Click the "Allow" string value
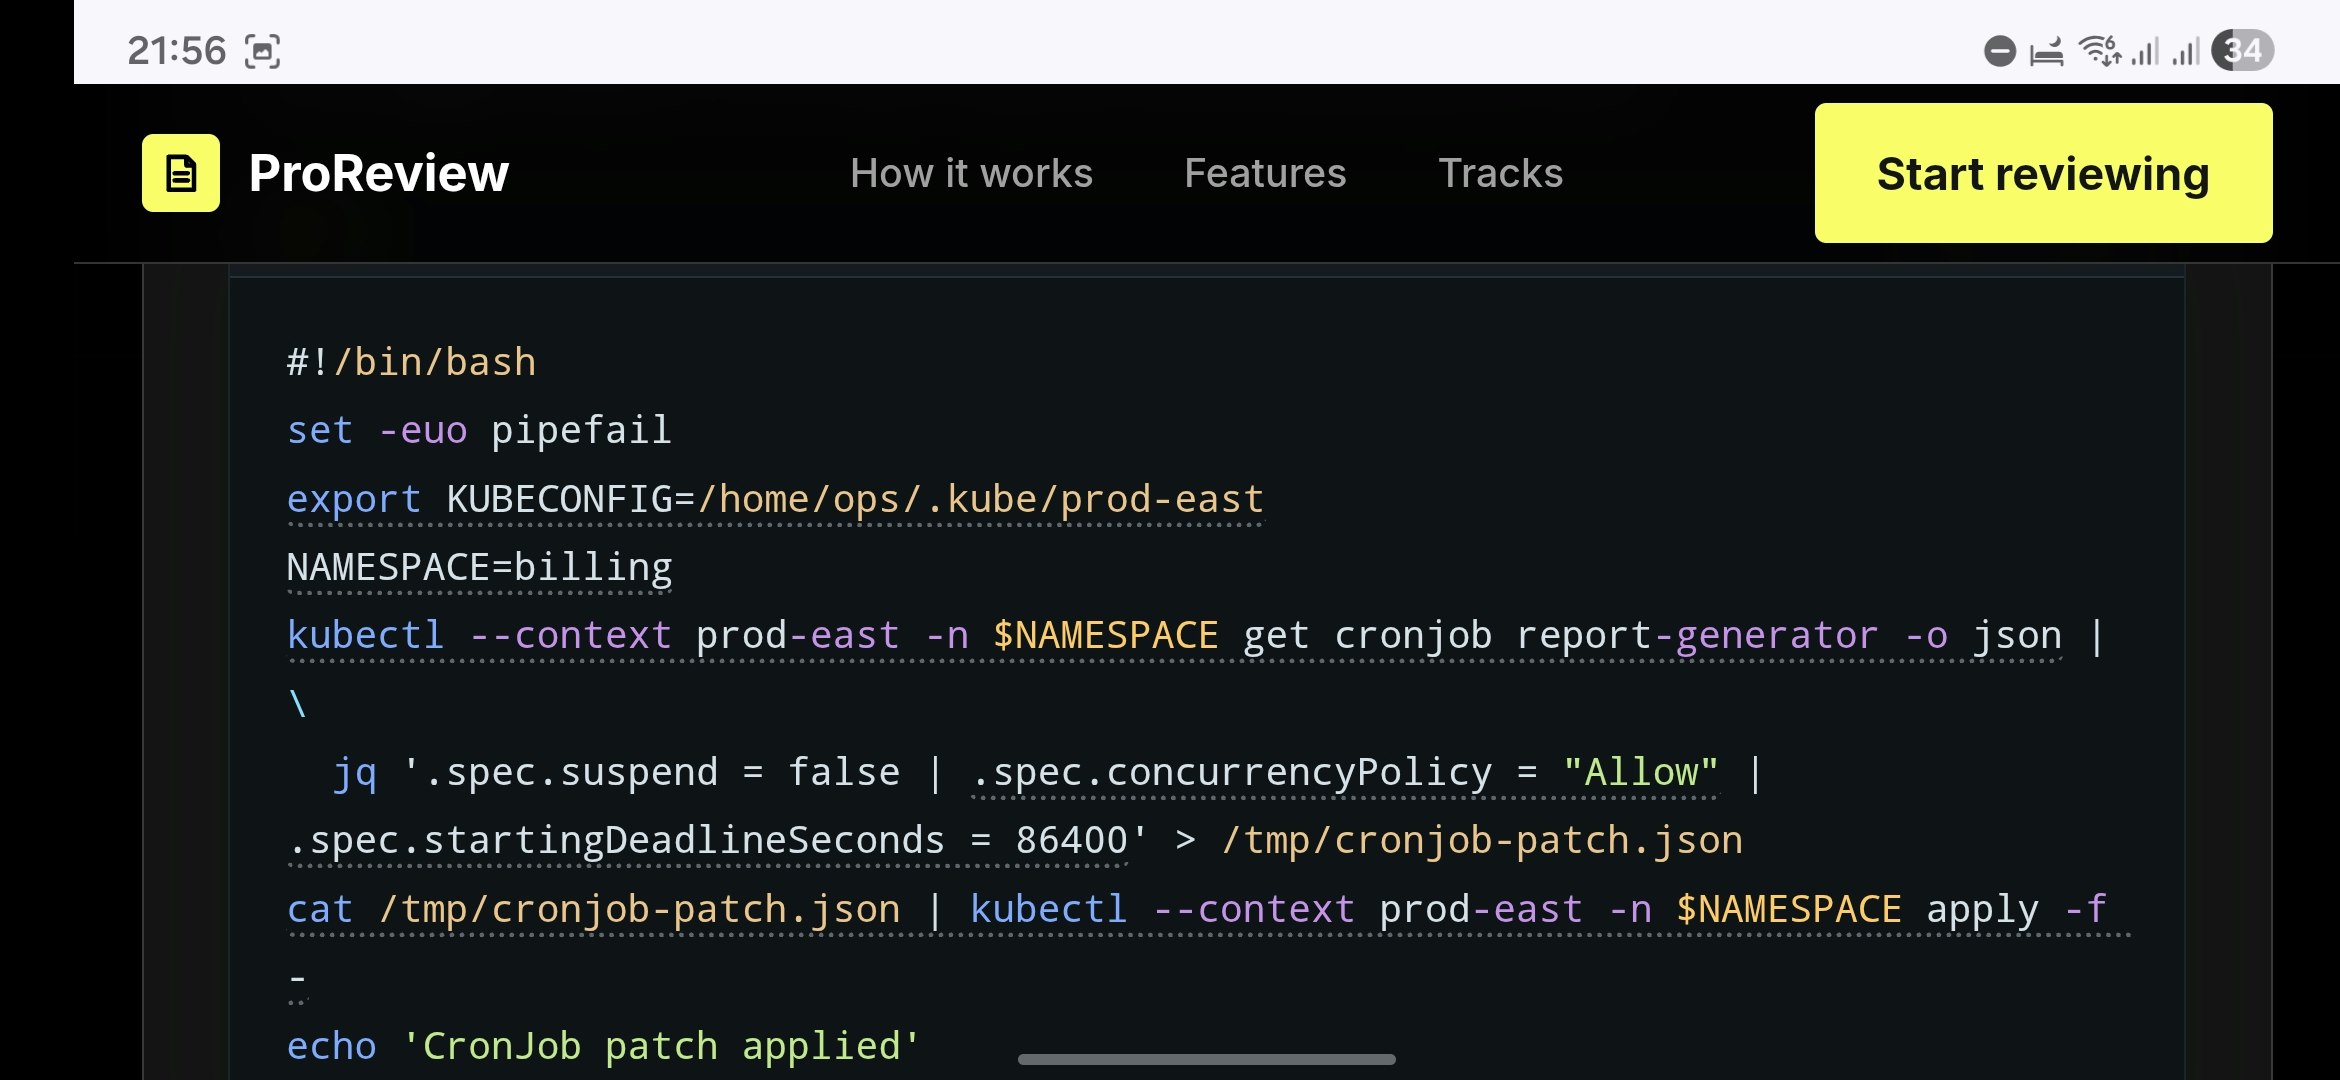The width and height of the screenshot is (2340, 1080). (1640, 772)
